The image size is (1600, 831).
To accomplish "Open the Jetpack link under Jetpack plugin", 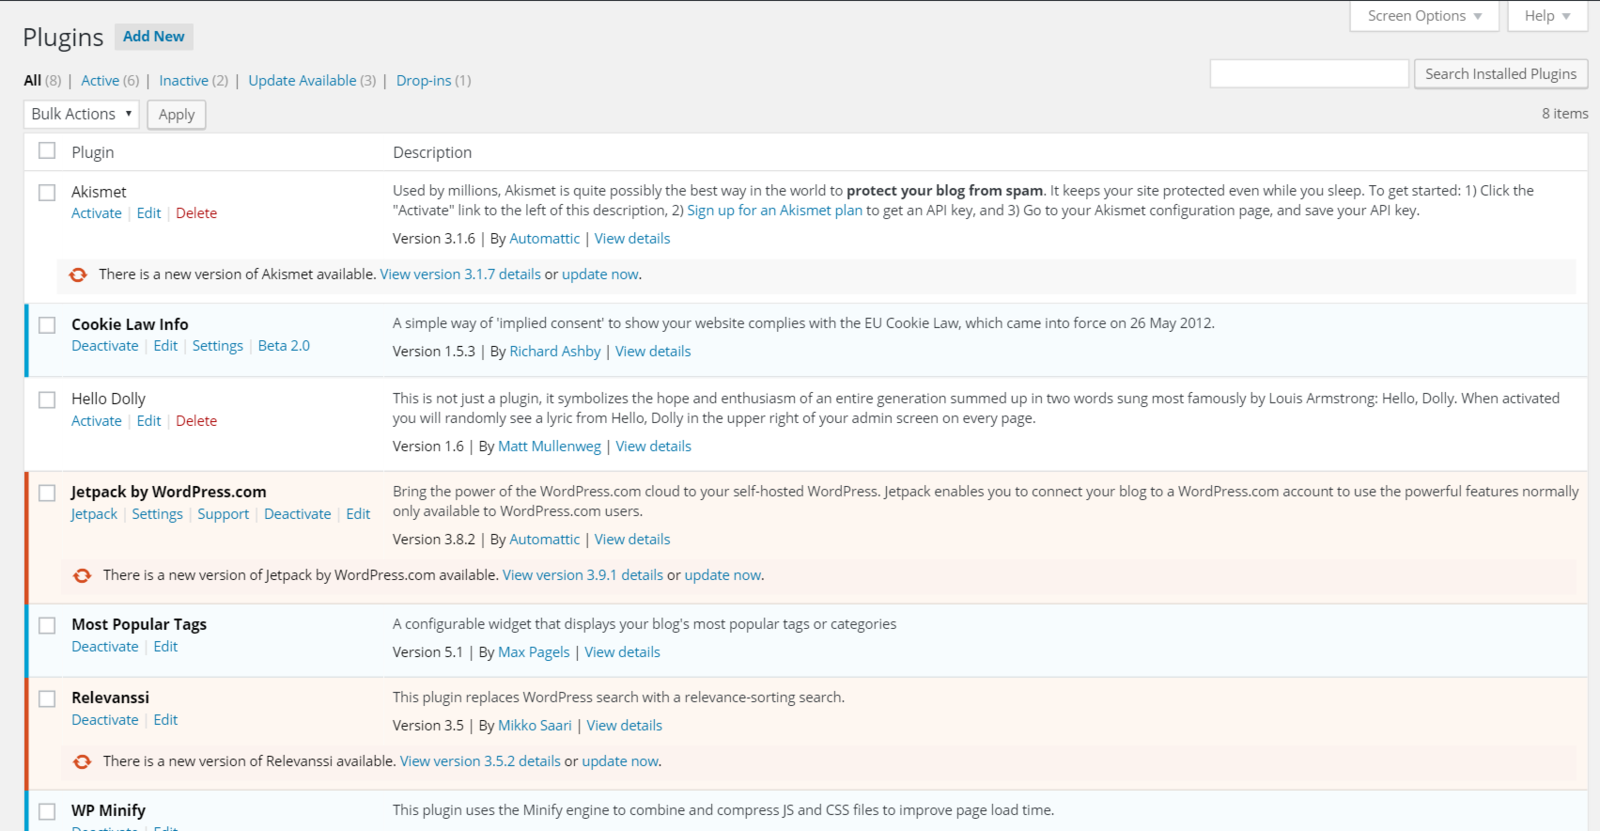I will click(x=94, y=514).
